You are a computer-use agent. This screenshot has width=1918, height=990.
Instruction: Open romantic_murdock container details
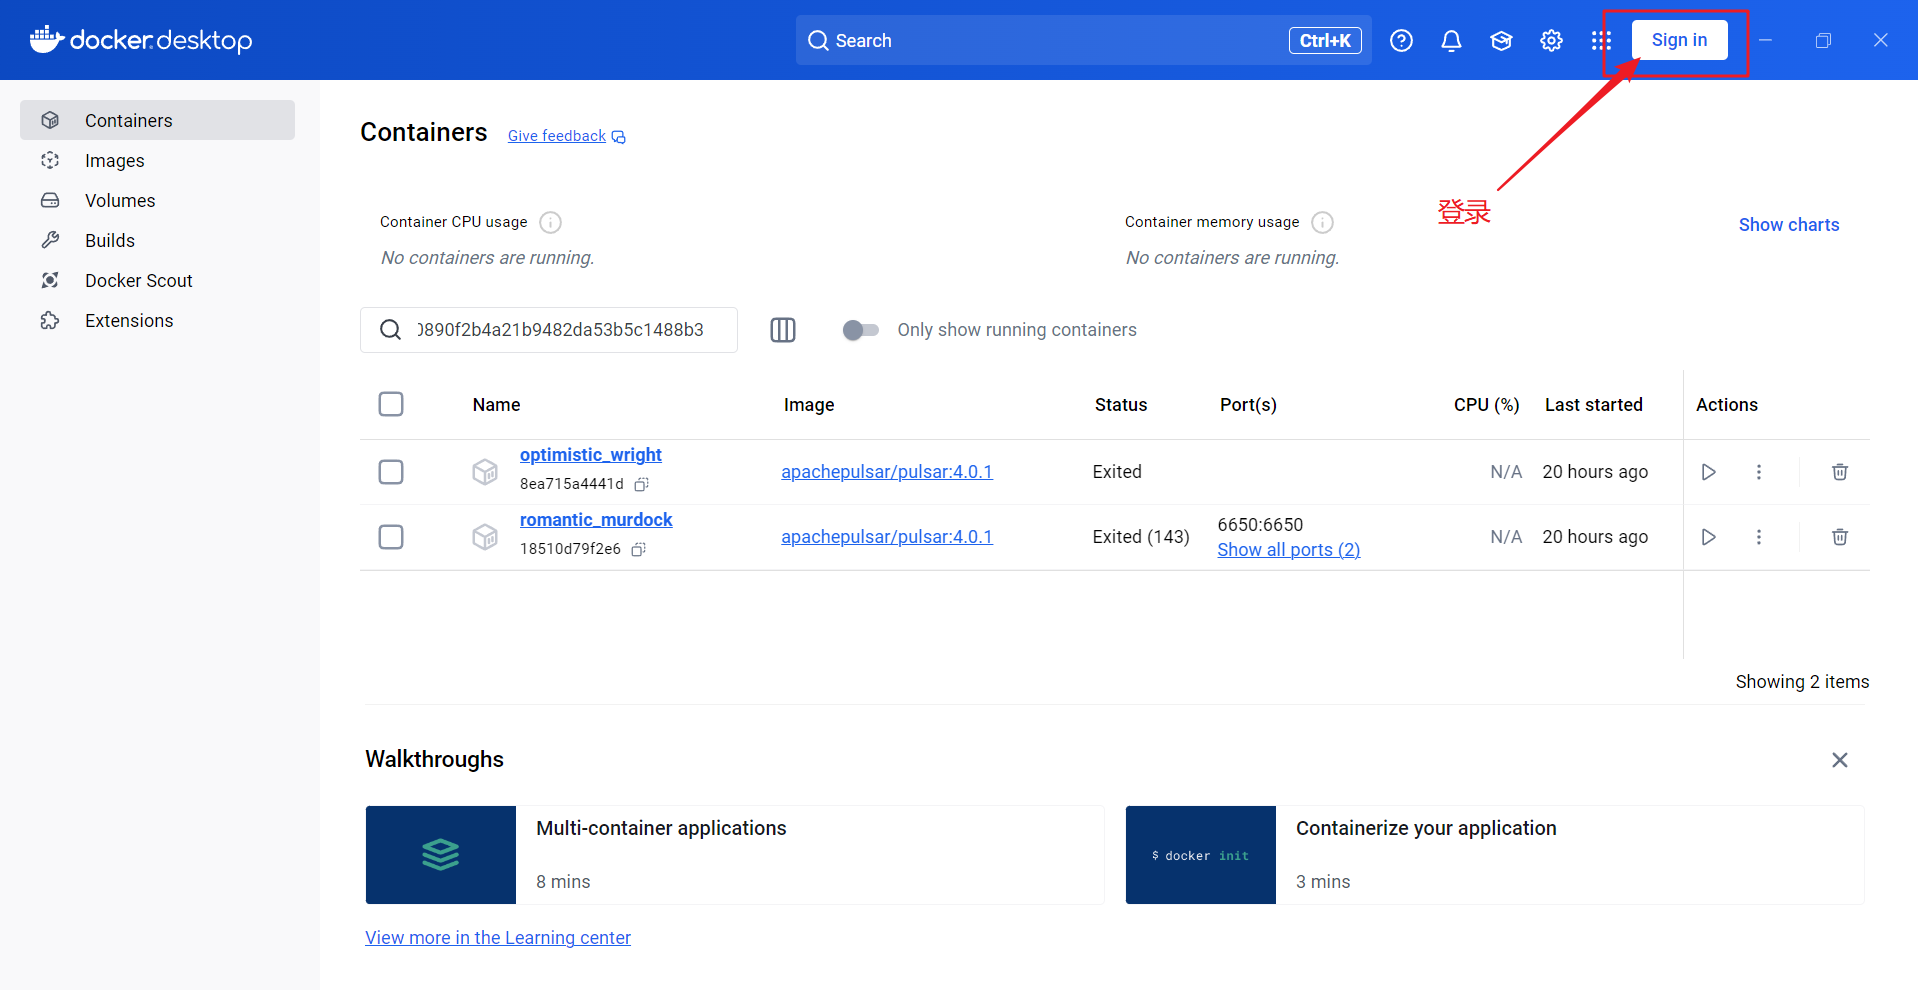596,520
